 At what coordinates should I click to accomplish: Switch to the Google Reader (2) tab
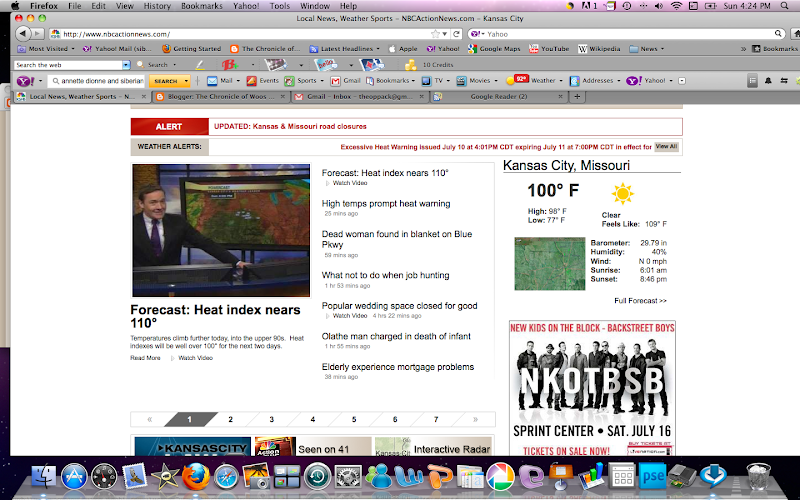(499, 96)
